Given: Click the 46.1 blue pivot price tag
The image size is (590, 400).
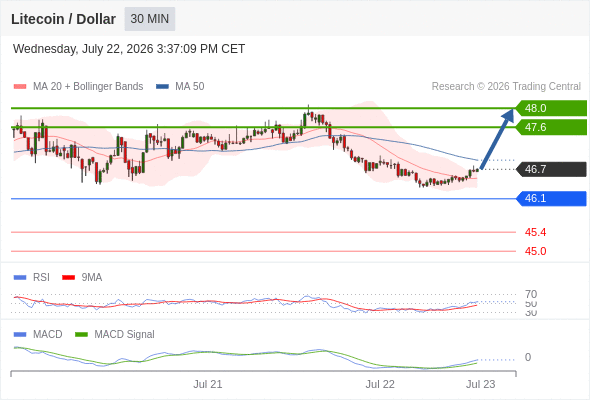Looking at the screenshot, I should tap(551, 198).
